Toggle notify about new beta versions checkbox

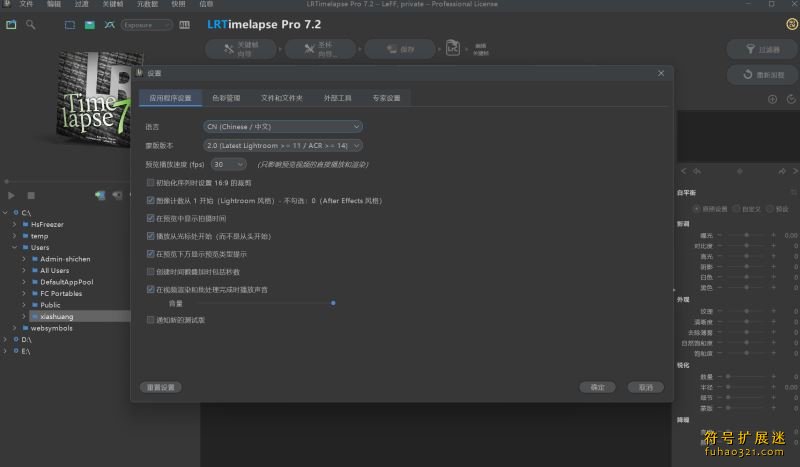[150, 319]
